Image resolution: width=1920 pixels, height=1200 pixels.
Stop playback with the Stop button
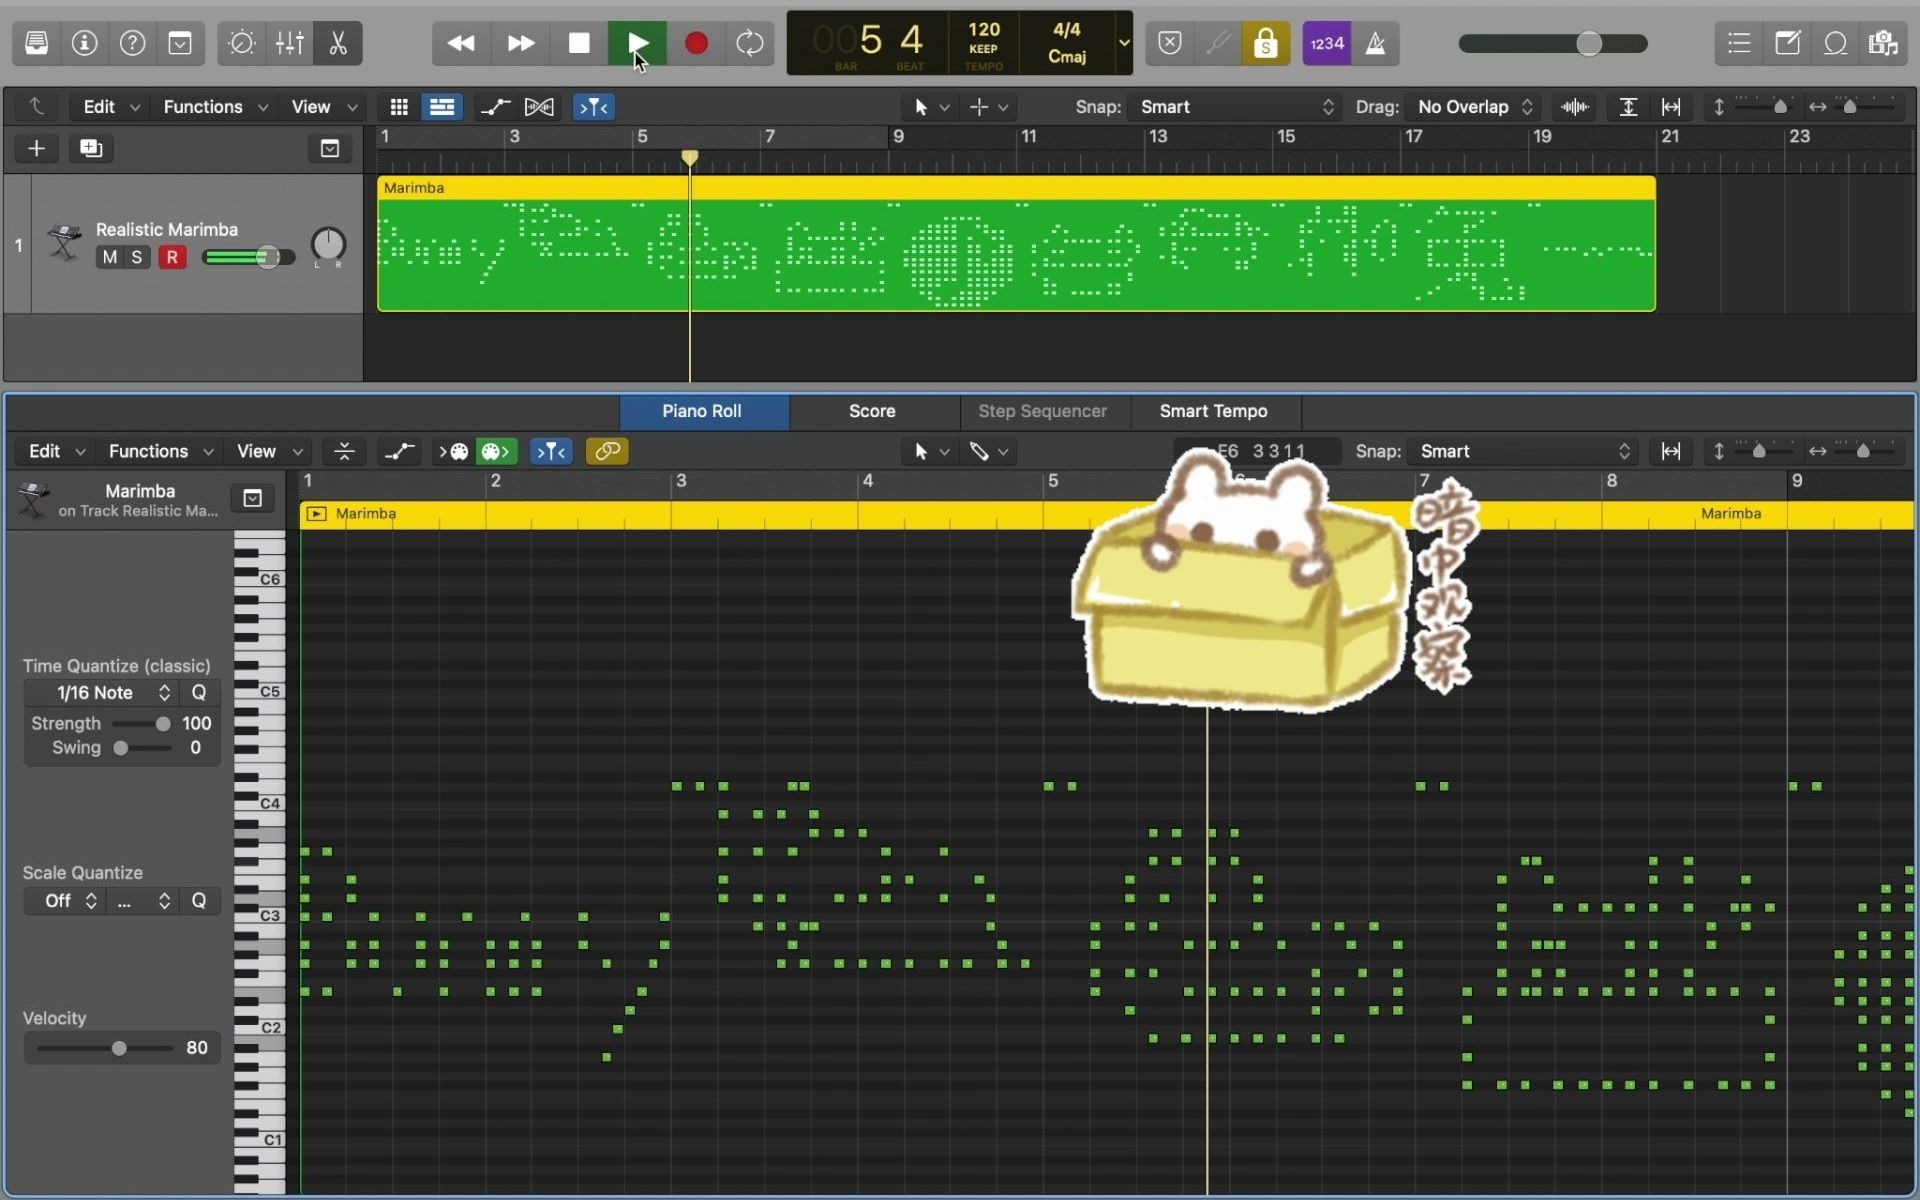tap(579, 43)
